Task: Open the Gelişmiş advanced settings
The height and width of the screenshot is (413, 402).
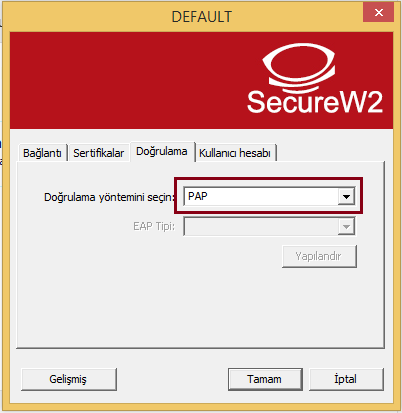Action: pos(69,379)
